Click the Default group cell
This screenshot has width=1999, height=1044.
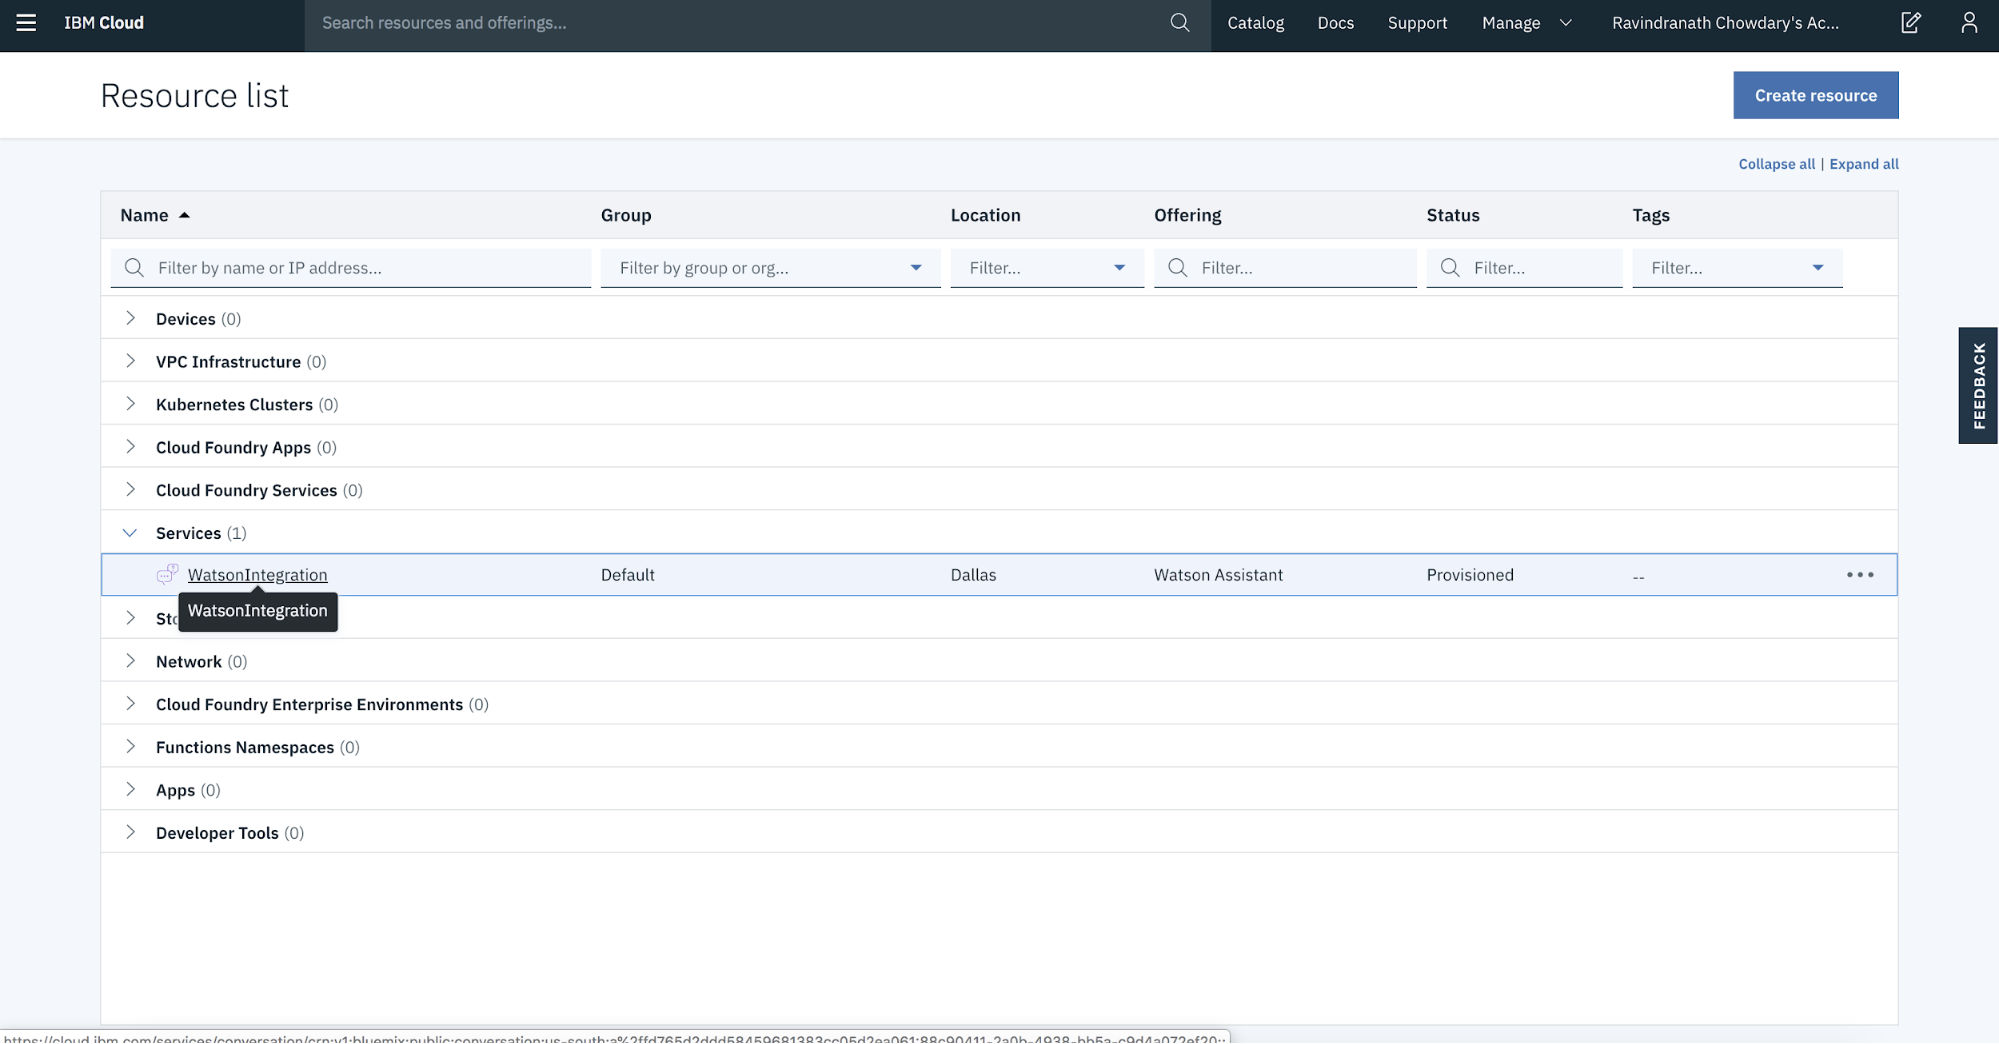click(x=627, y=575)
